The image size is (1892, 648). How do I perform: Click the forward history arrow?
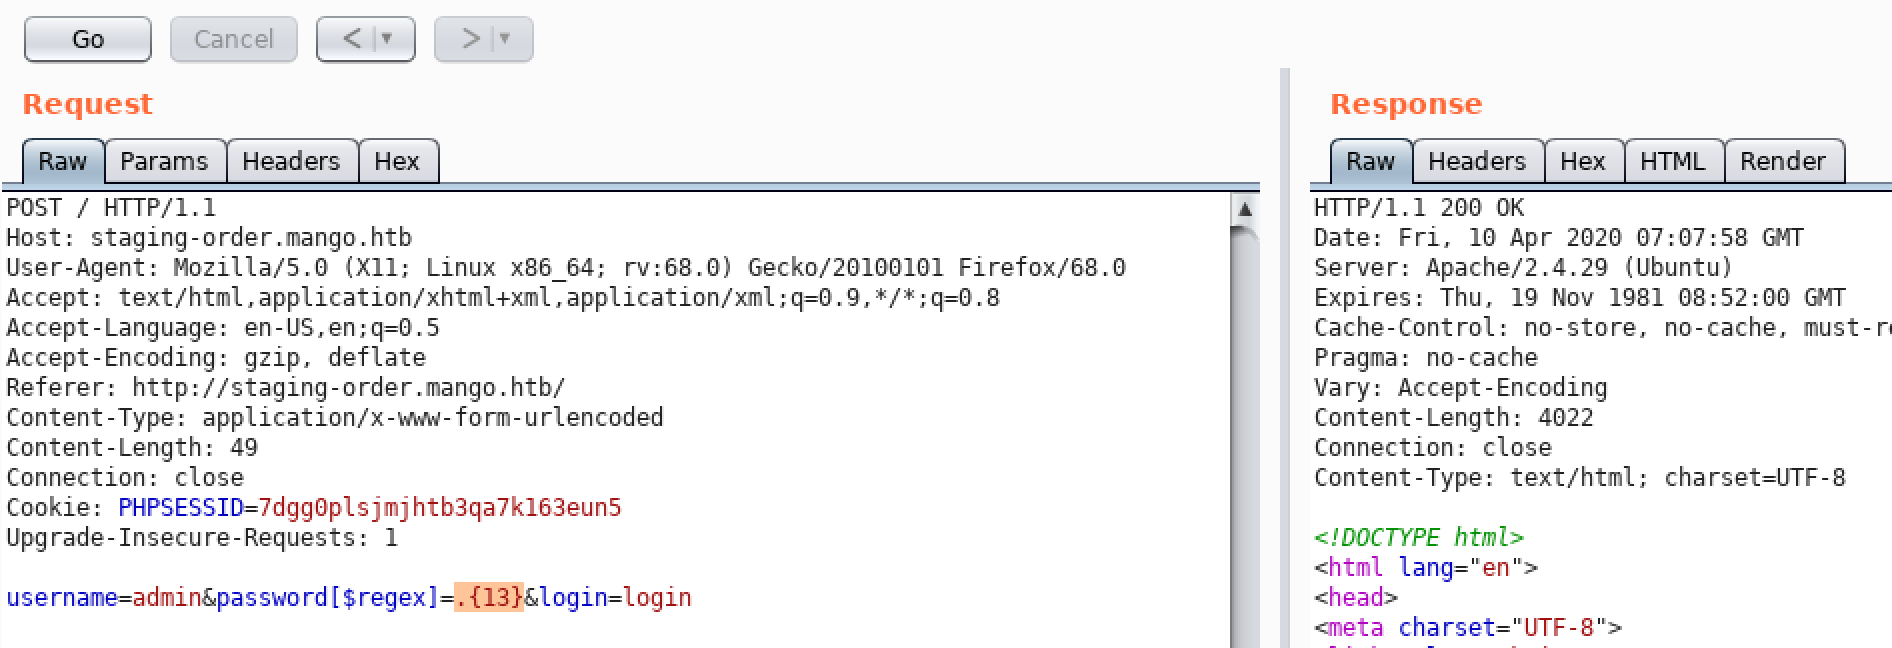[470, 39]
